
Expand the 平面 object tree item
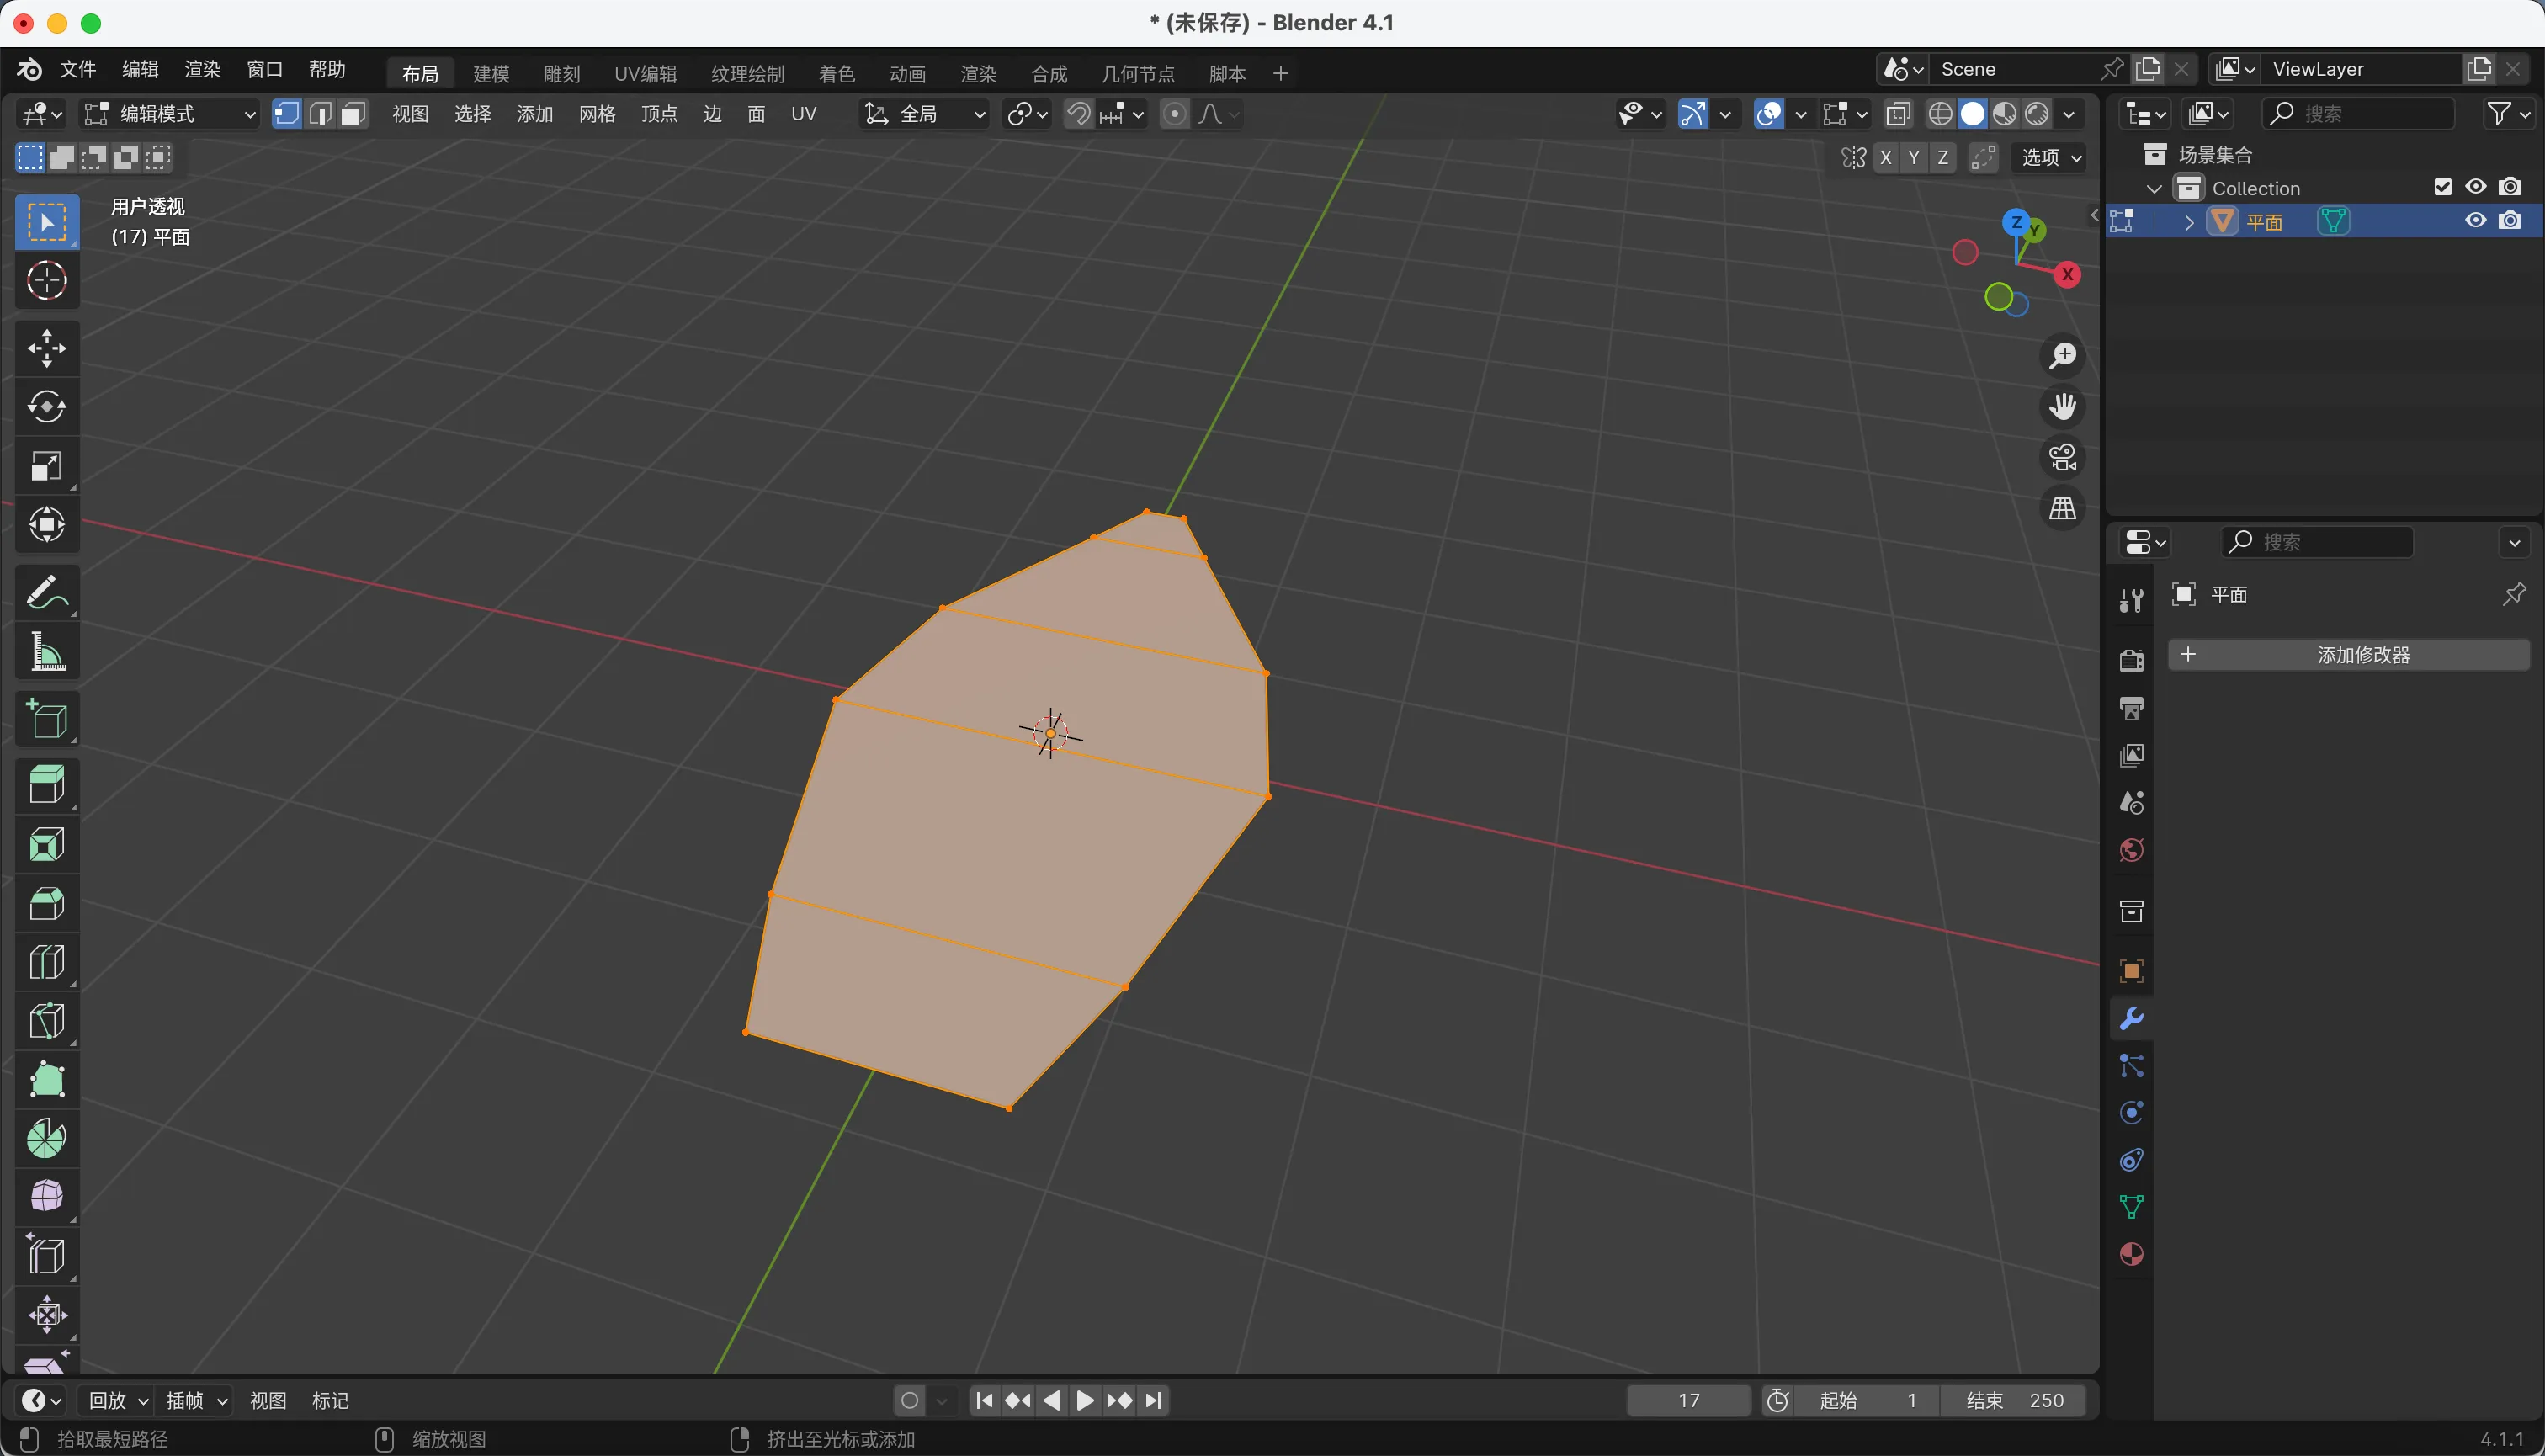[2188, 222]
